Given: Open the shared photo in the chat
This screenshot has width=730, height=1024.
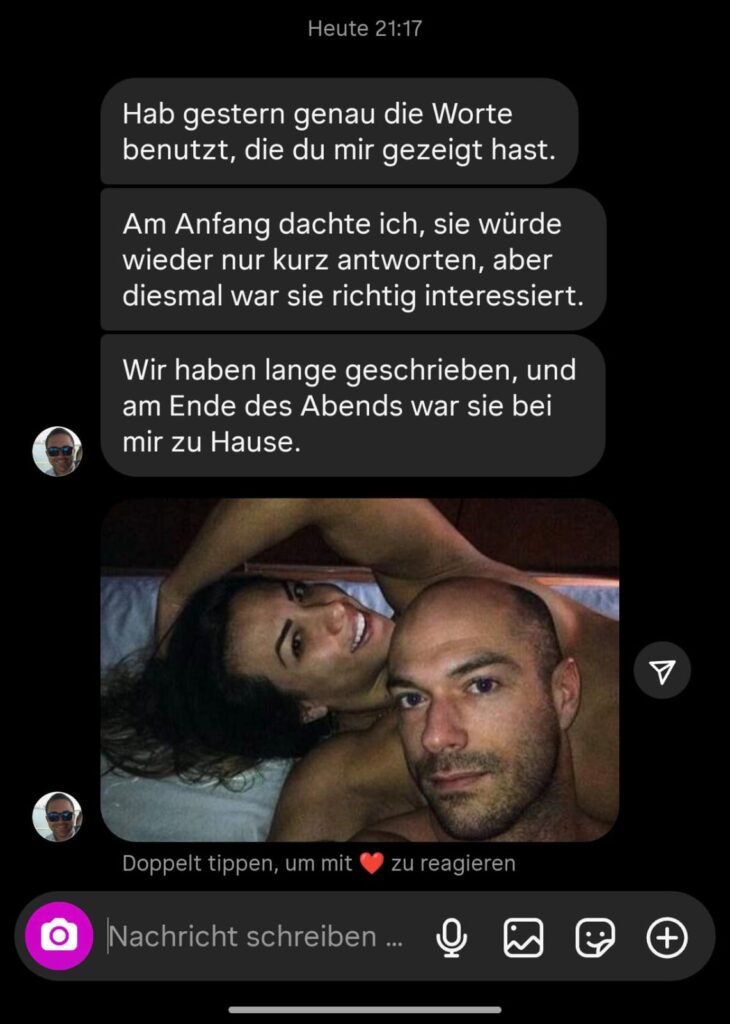Looking at the screenshot, I should pos(360,669).
